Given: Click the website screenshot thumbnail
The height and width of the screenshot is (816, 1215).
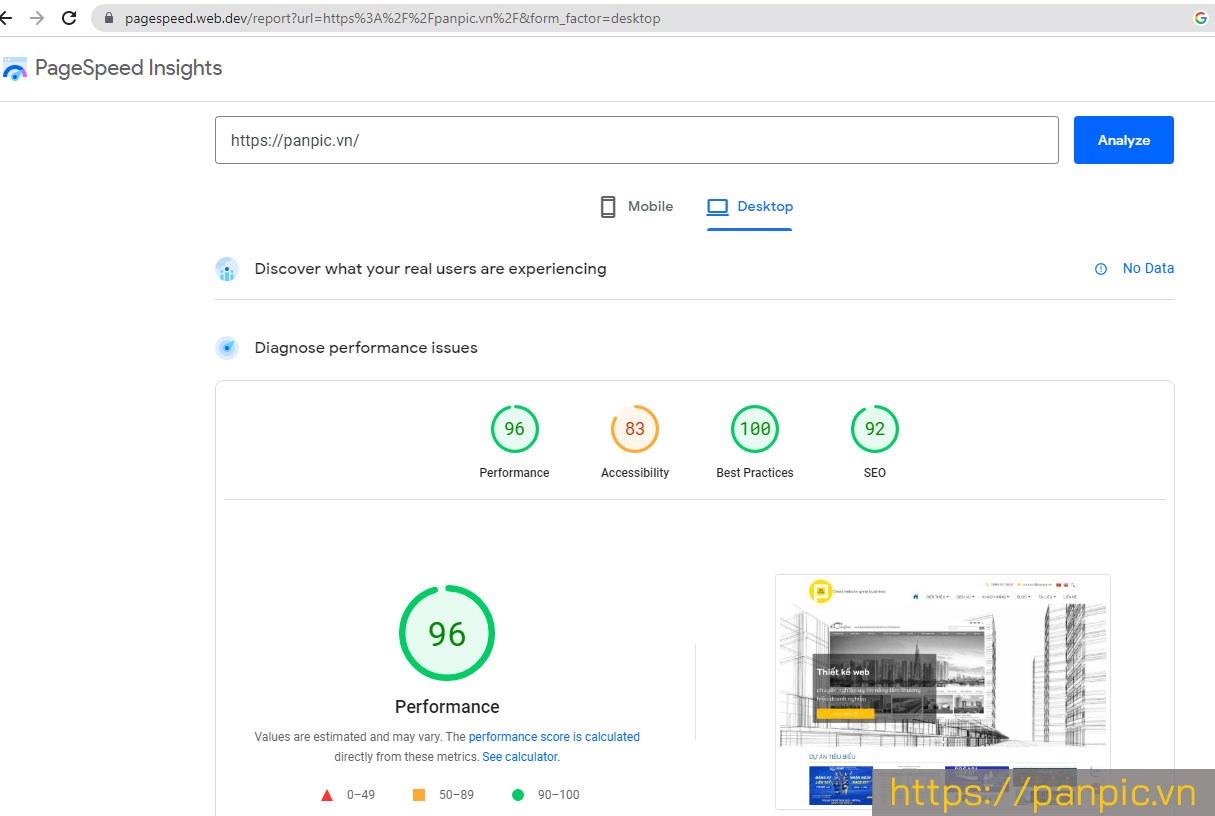Looking at the screenshot, I should (x=943, y=690).
